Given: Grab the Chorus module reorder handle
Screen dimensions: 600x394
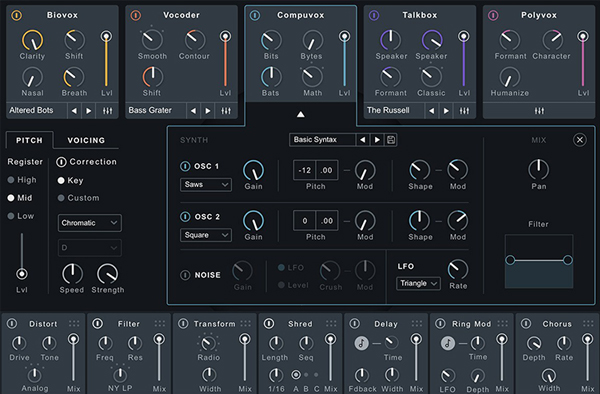Looking at the screenshot, I should point(589,324).
